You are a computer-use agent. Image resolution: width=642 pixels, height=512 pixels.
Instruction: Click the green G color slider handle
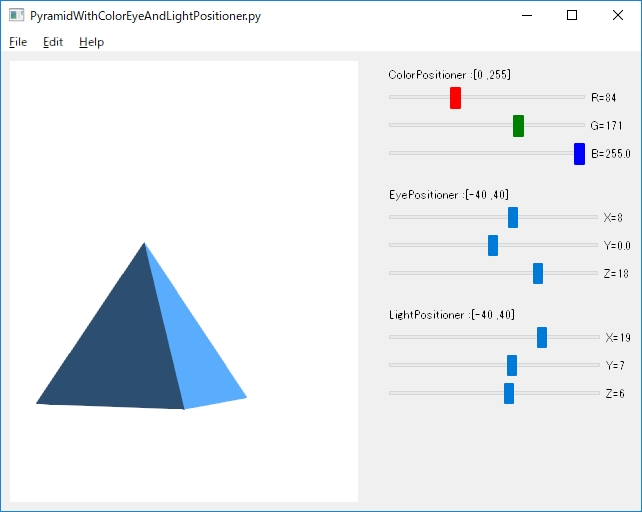coord(518,126)
